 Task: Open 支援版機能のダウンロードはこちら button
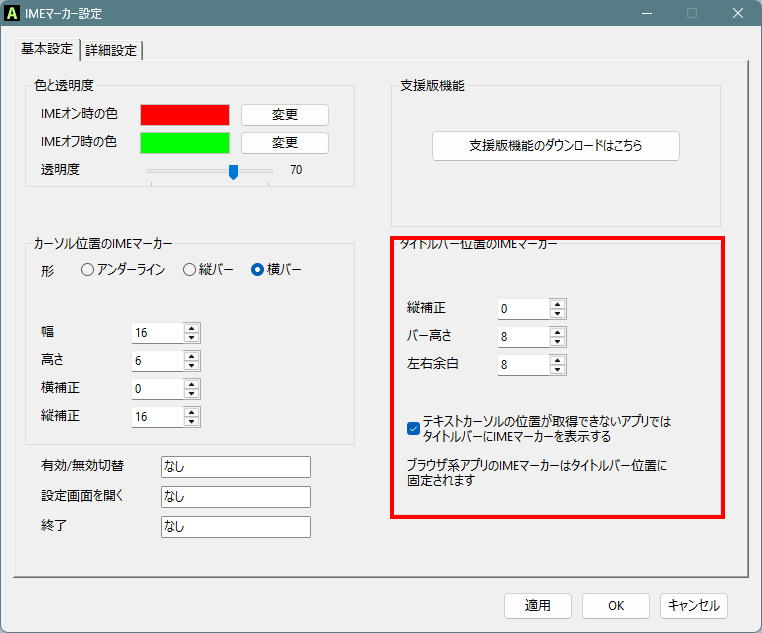click(555, 146)
